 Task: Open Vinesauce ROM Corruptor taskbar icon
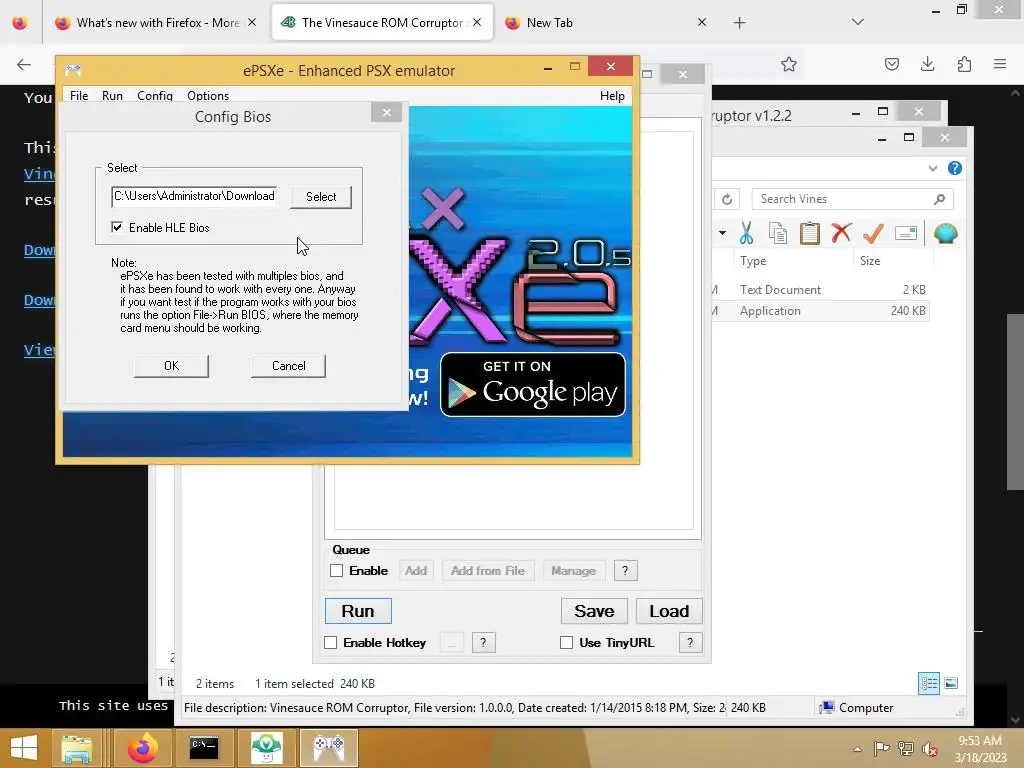tap(266, 748)
